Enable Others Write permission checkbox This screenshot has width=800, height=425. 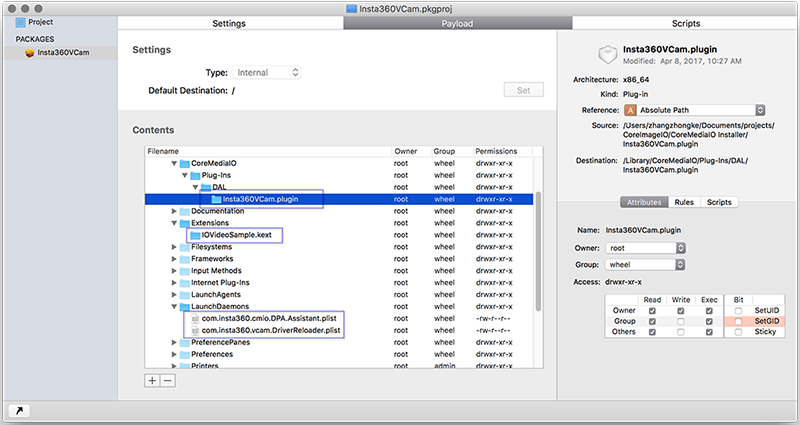click(x=681, y=332)
